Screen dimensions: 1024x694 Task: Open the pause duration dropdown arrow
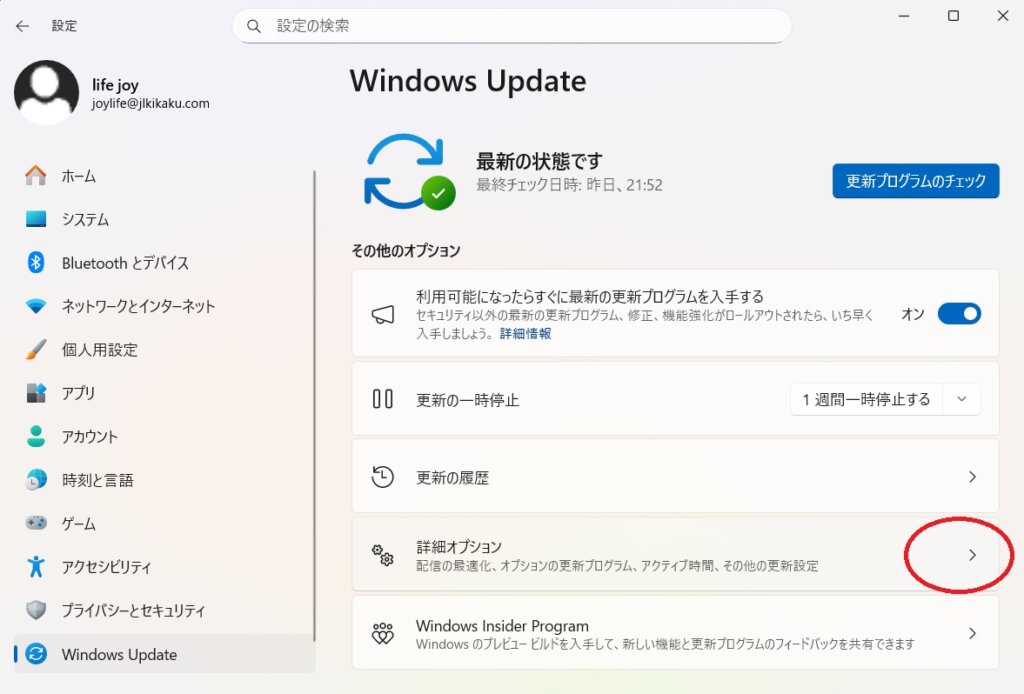961,399
